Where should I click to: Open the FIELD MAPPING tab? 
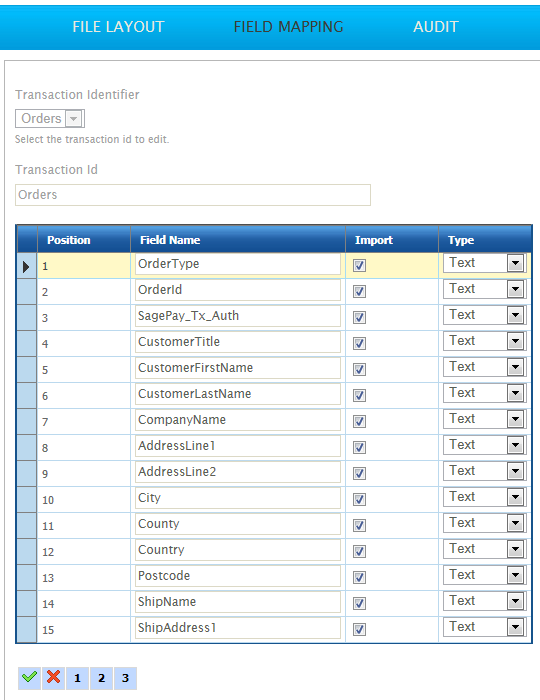tap(288, 27)
